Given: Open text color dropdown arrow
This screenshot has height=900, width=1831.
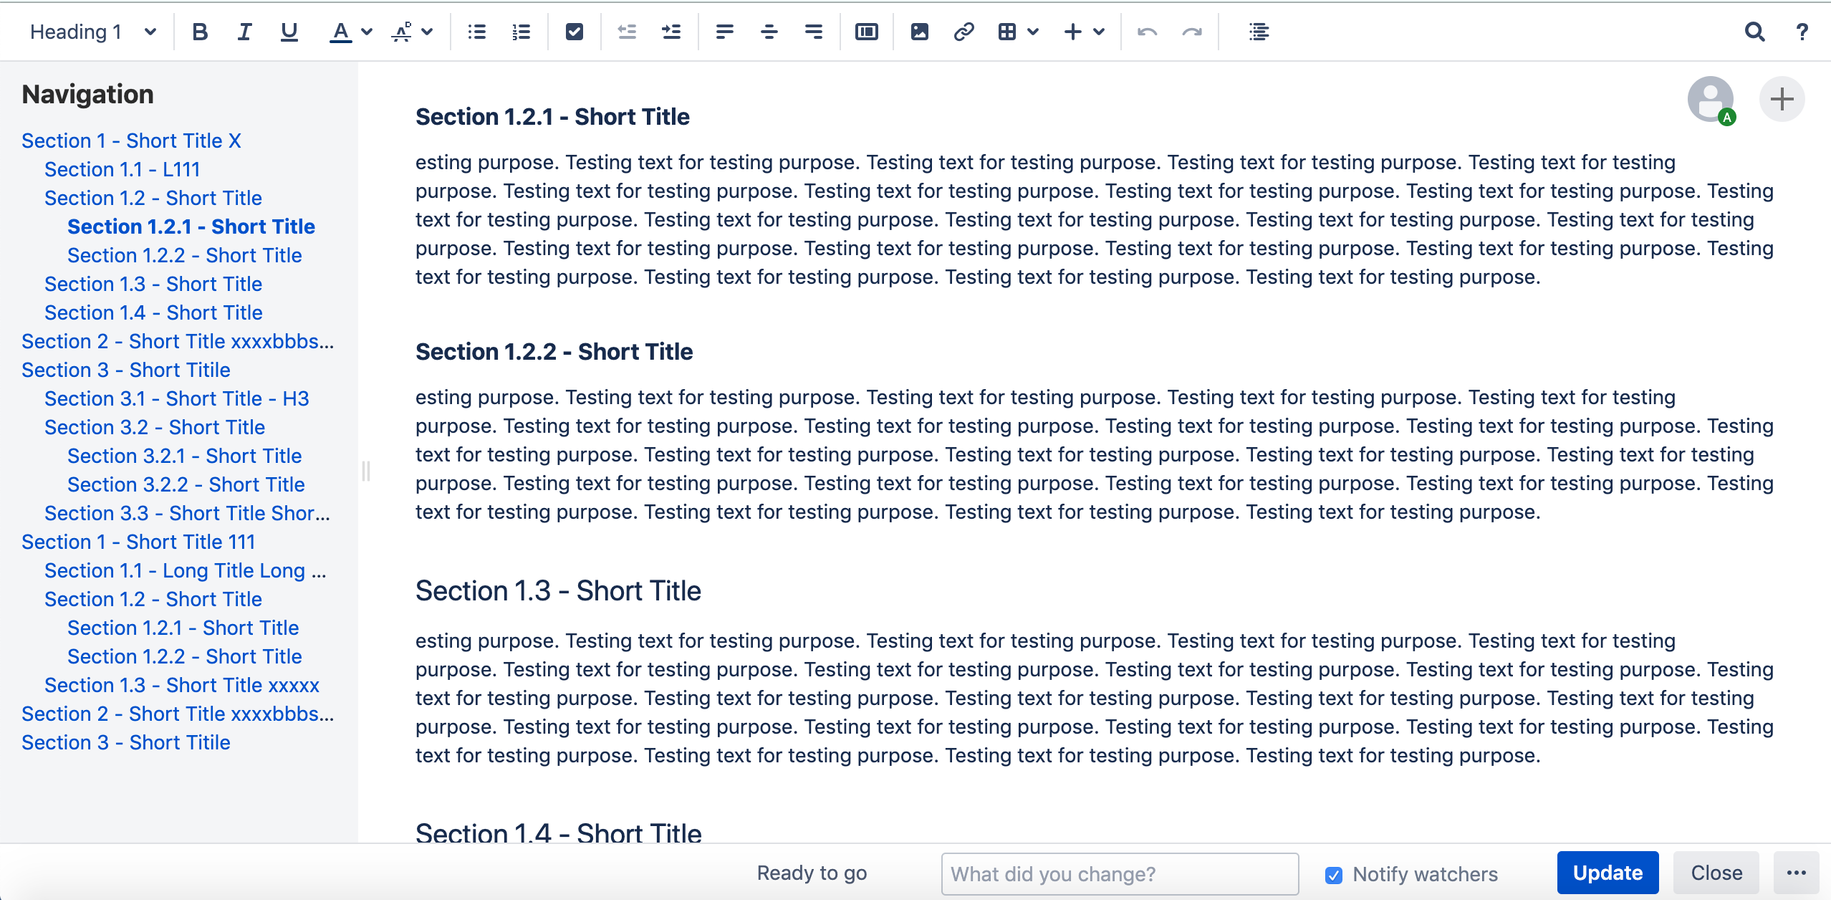Looking at the screenshot, I should [x=367, y=32].
